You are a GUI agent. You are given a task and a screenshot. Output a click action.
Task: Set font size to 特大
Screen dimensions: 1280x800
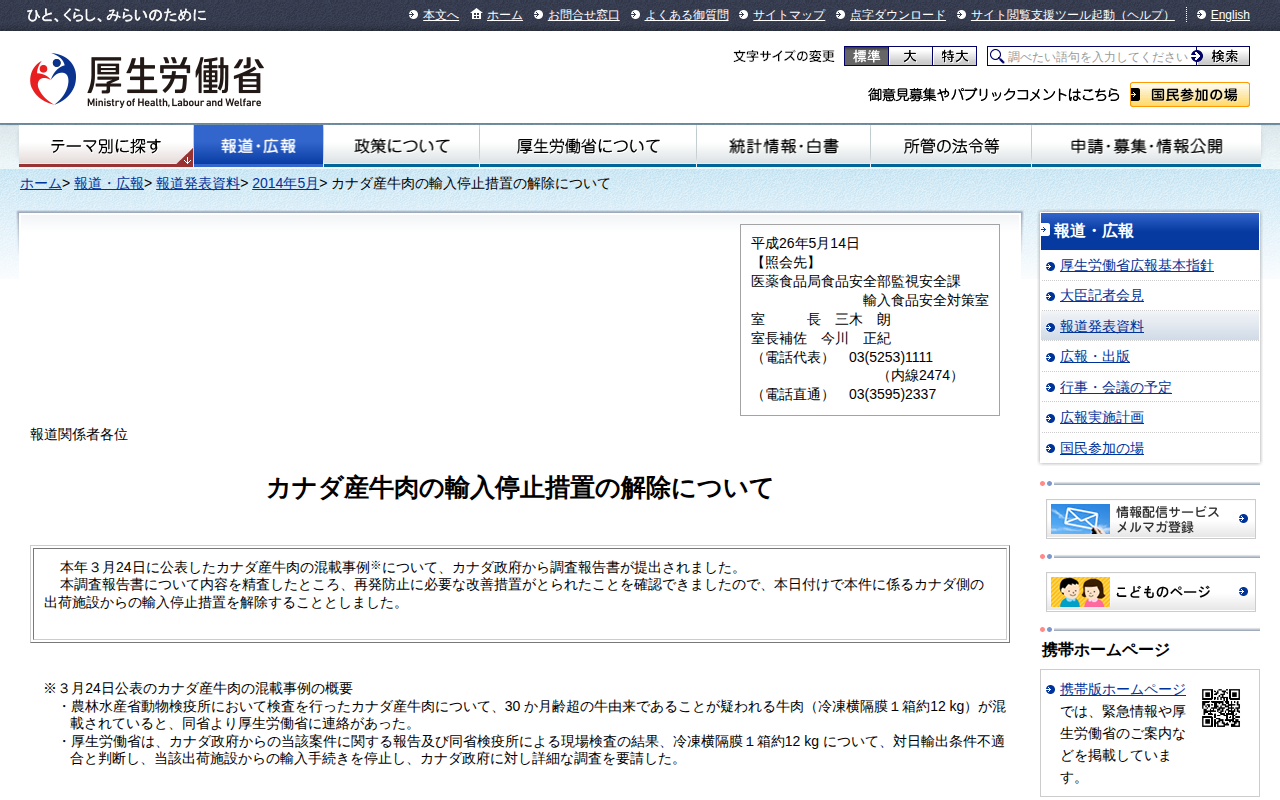coord(954,56)
